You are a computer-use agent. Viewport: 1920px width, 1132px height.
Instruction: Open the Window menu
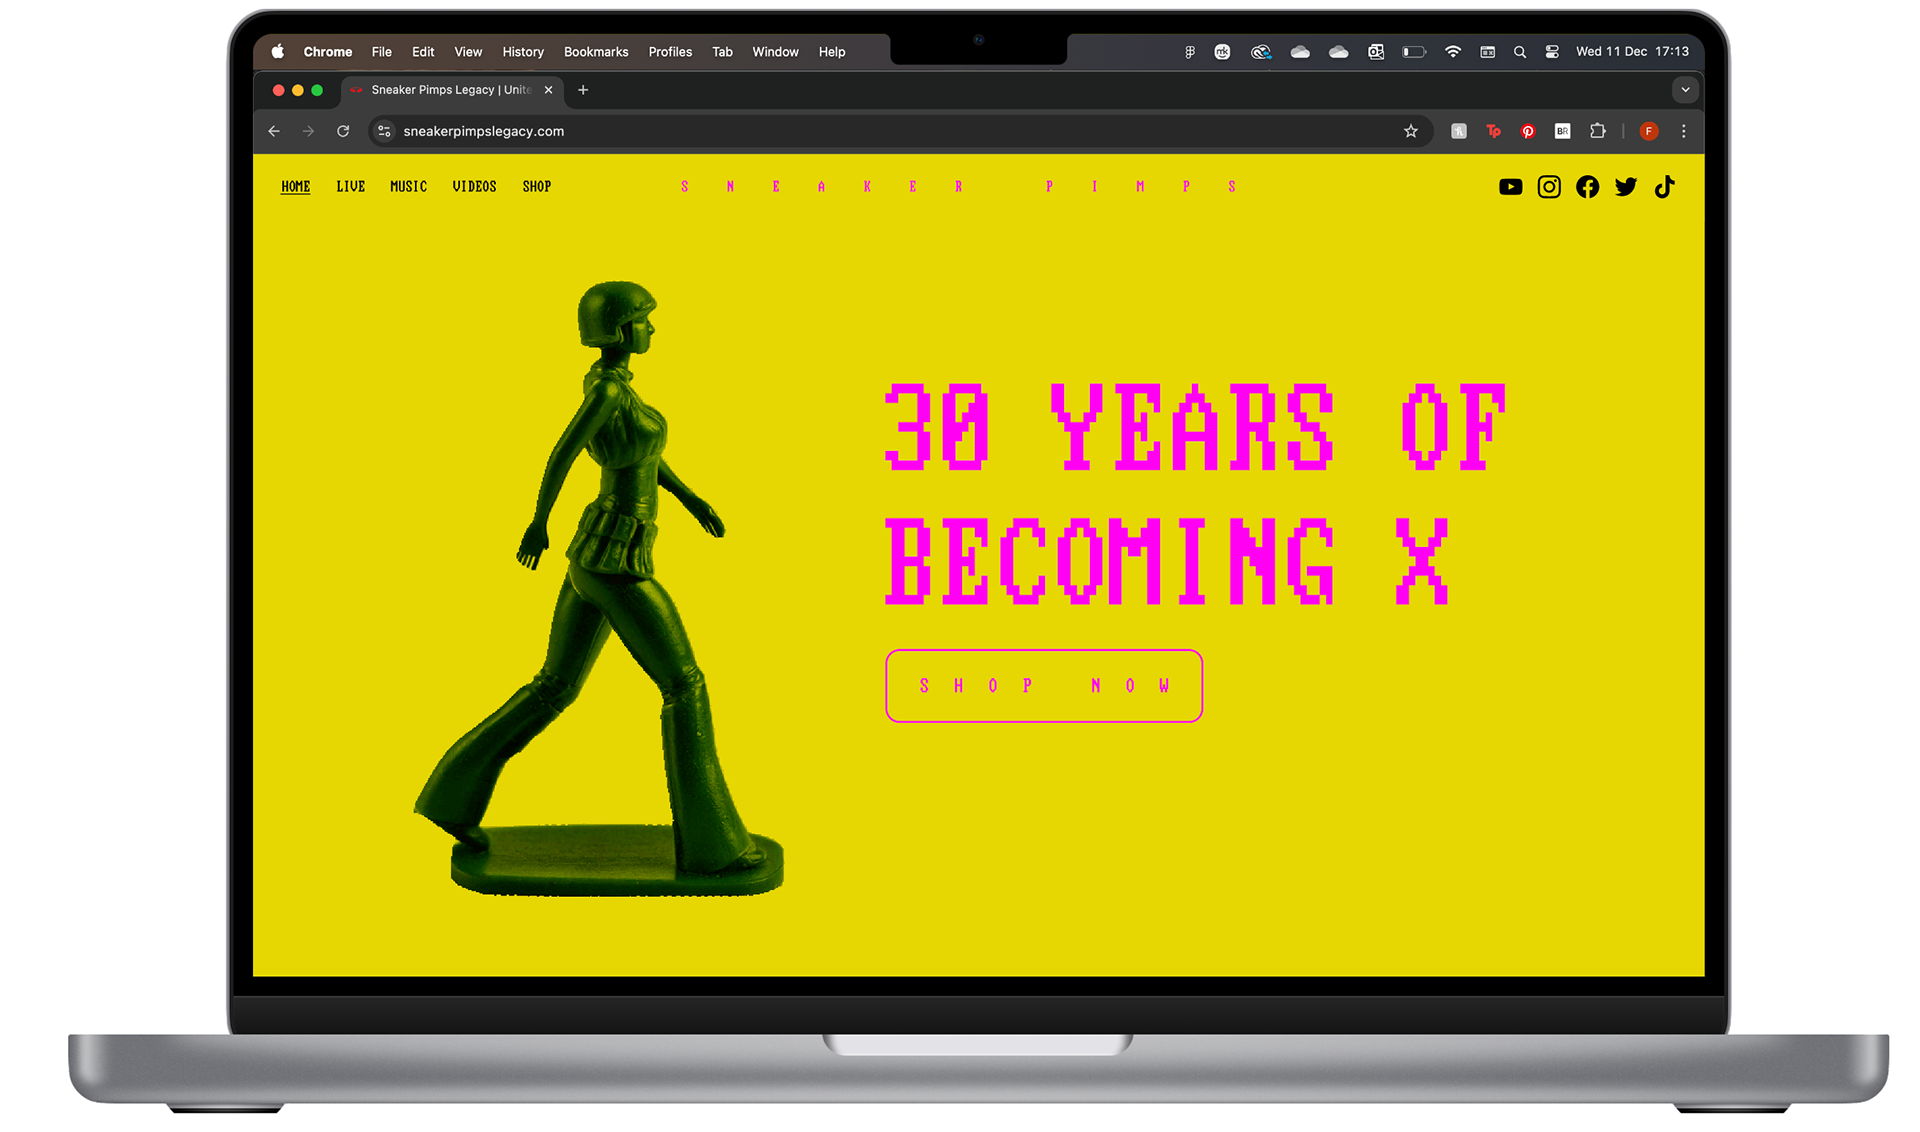tap(775, 52)
